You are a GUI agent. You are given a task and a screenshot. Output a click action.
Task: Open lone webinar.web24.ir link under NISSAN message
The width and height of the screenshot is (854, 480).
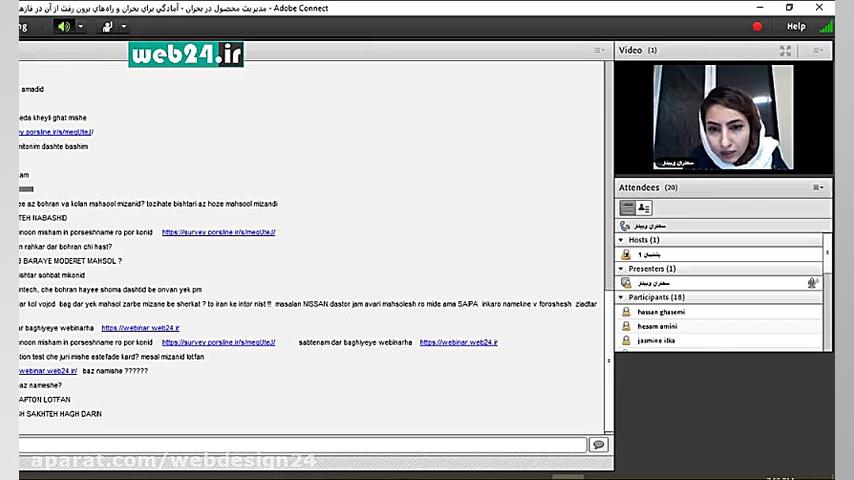click(x=140, y=328)
